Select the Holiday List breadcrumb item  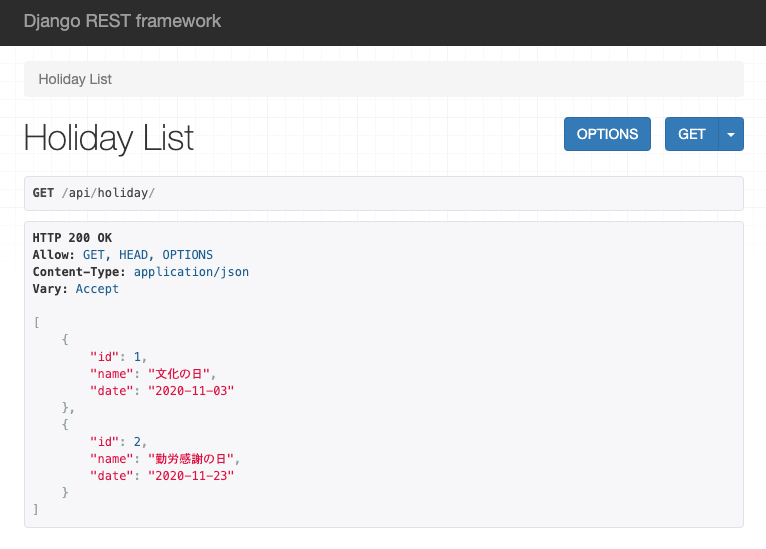pyautogui.click(x=75, y=79)
